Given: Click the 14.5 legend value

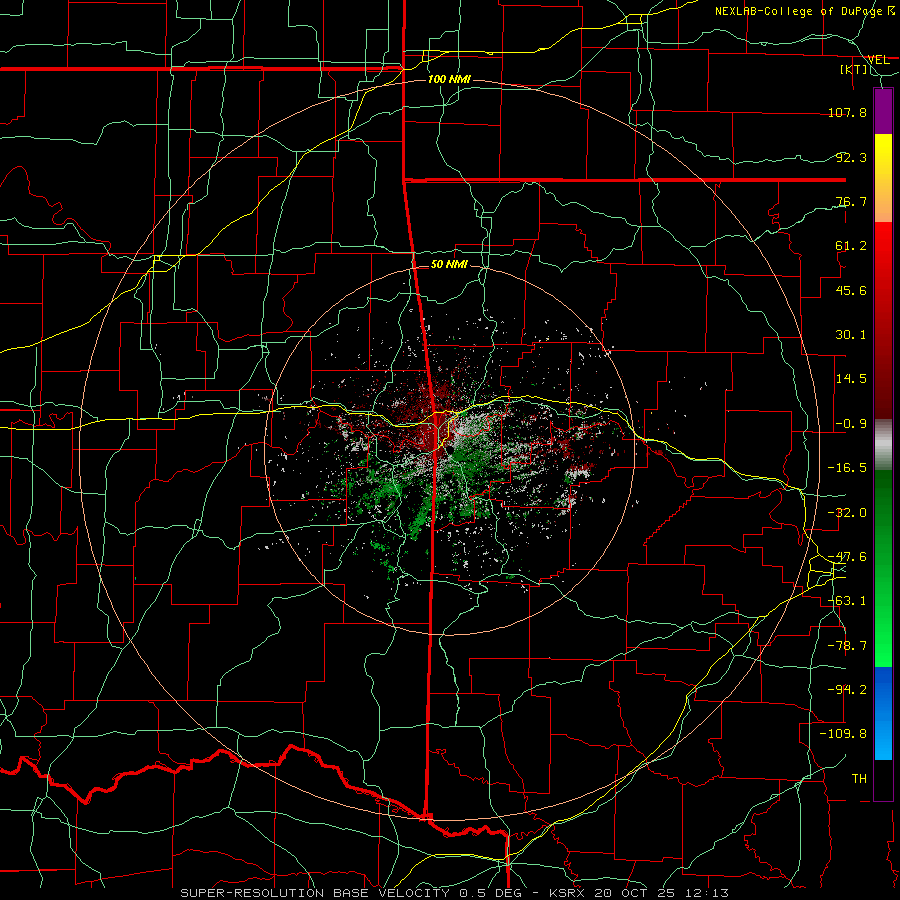Looking at the screenshot, I should point(851,379).
